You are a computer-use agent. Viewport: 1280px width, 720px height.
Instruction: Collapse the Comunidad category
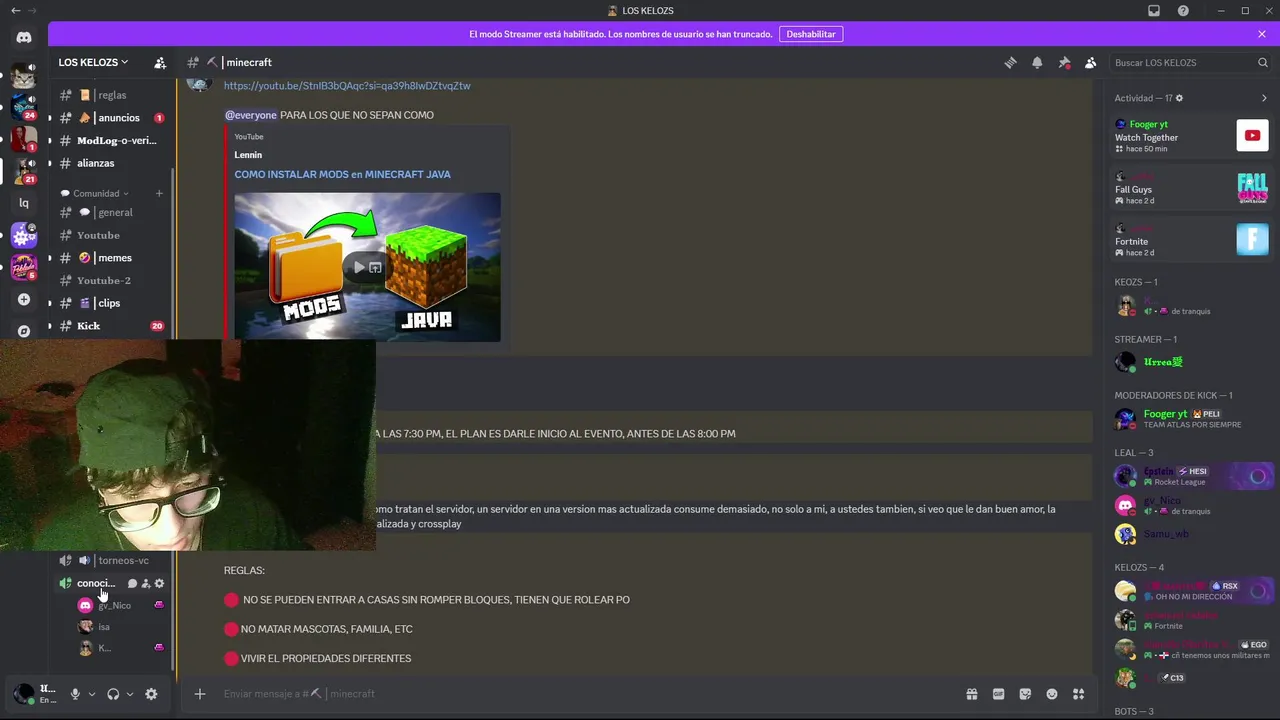coord(96,193)
